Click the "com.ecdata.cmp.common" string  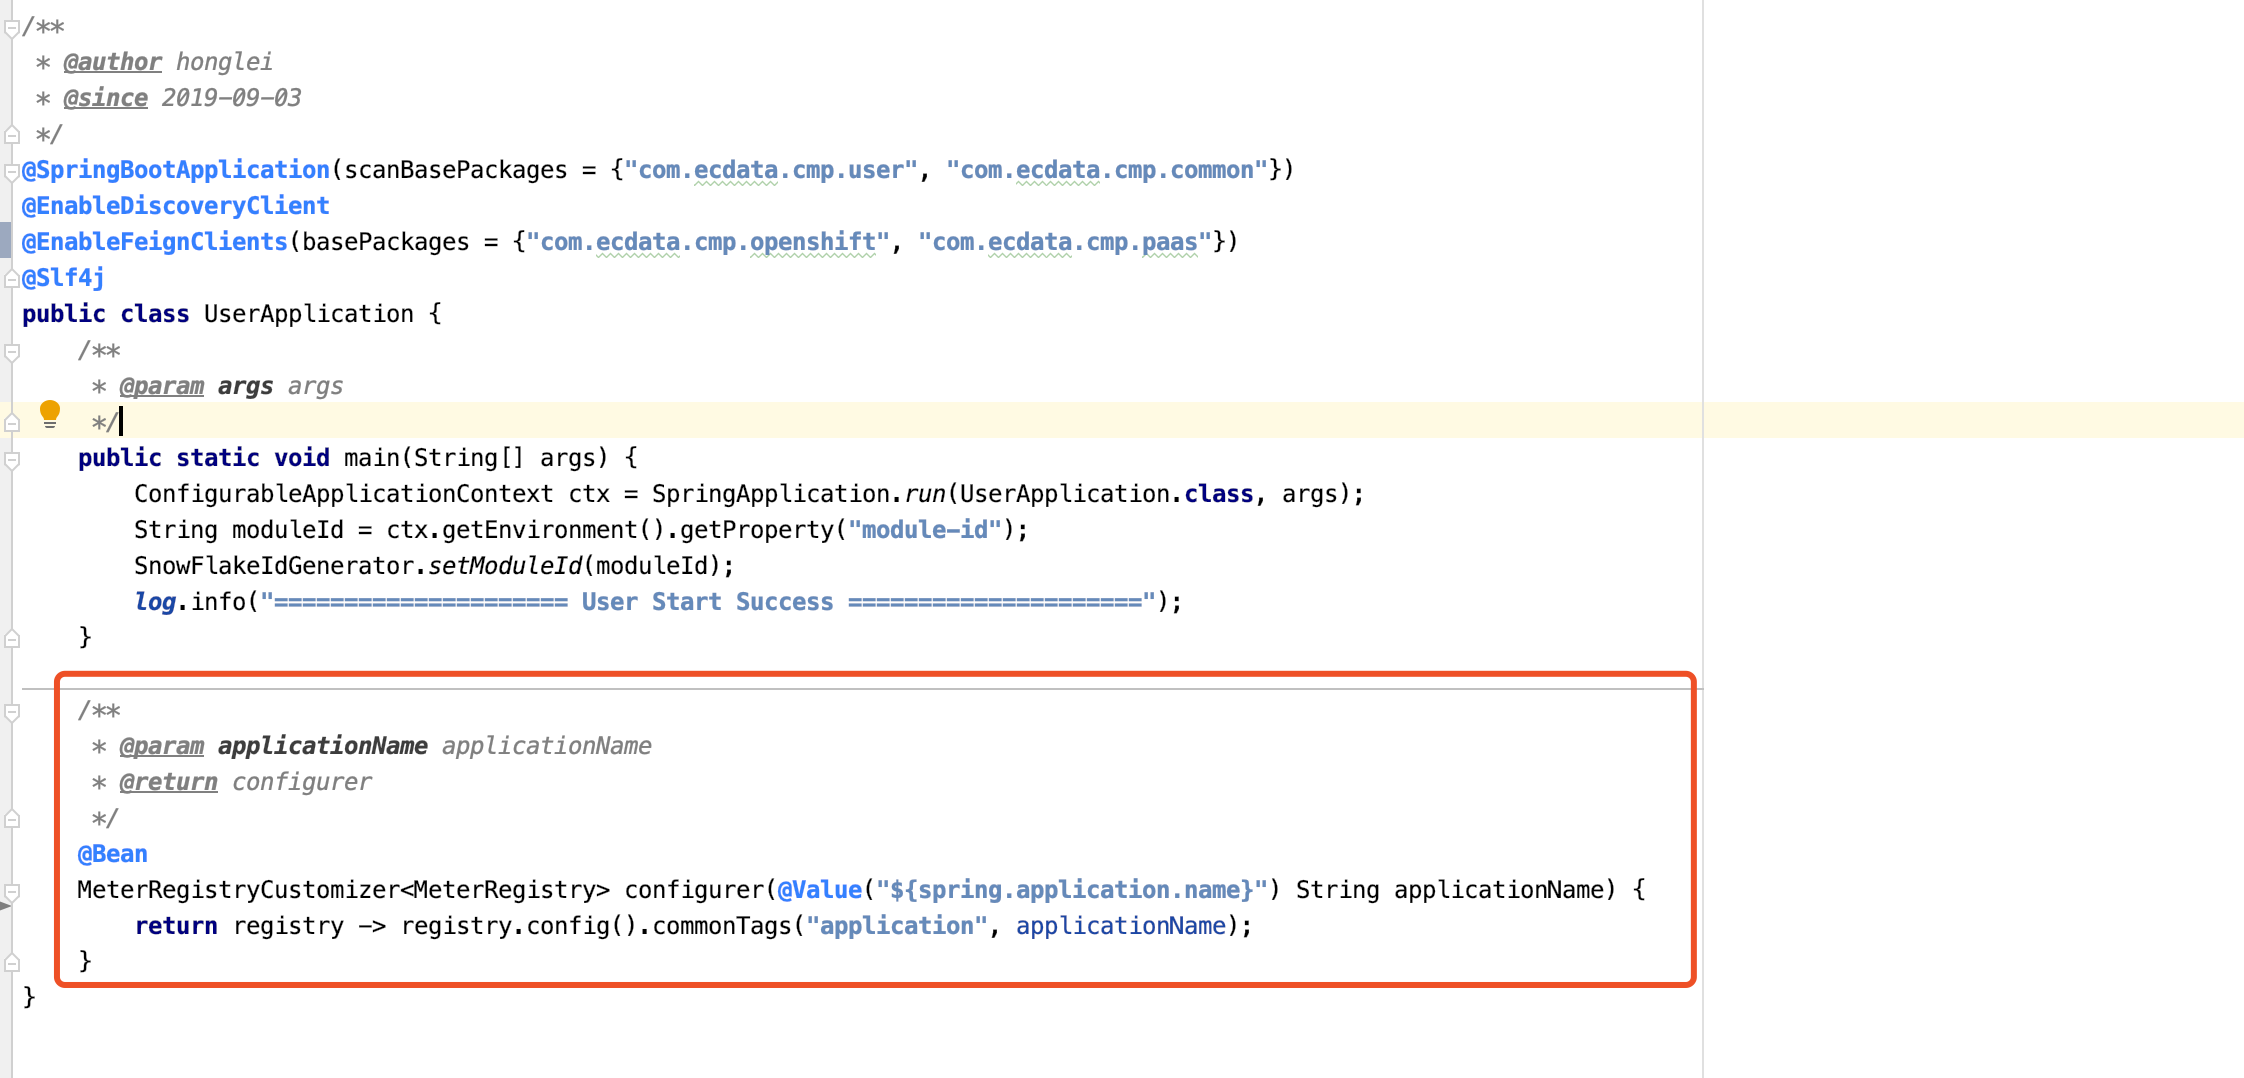(1107, 170)
